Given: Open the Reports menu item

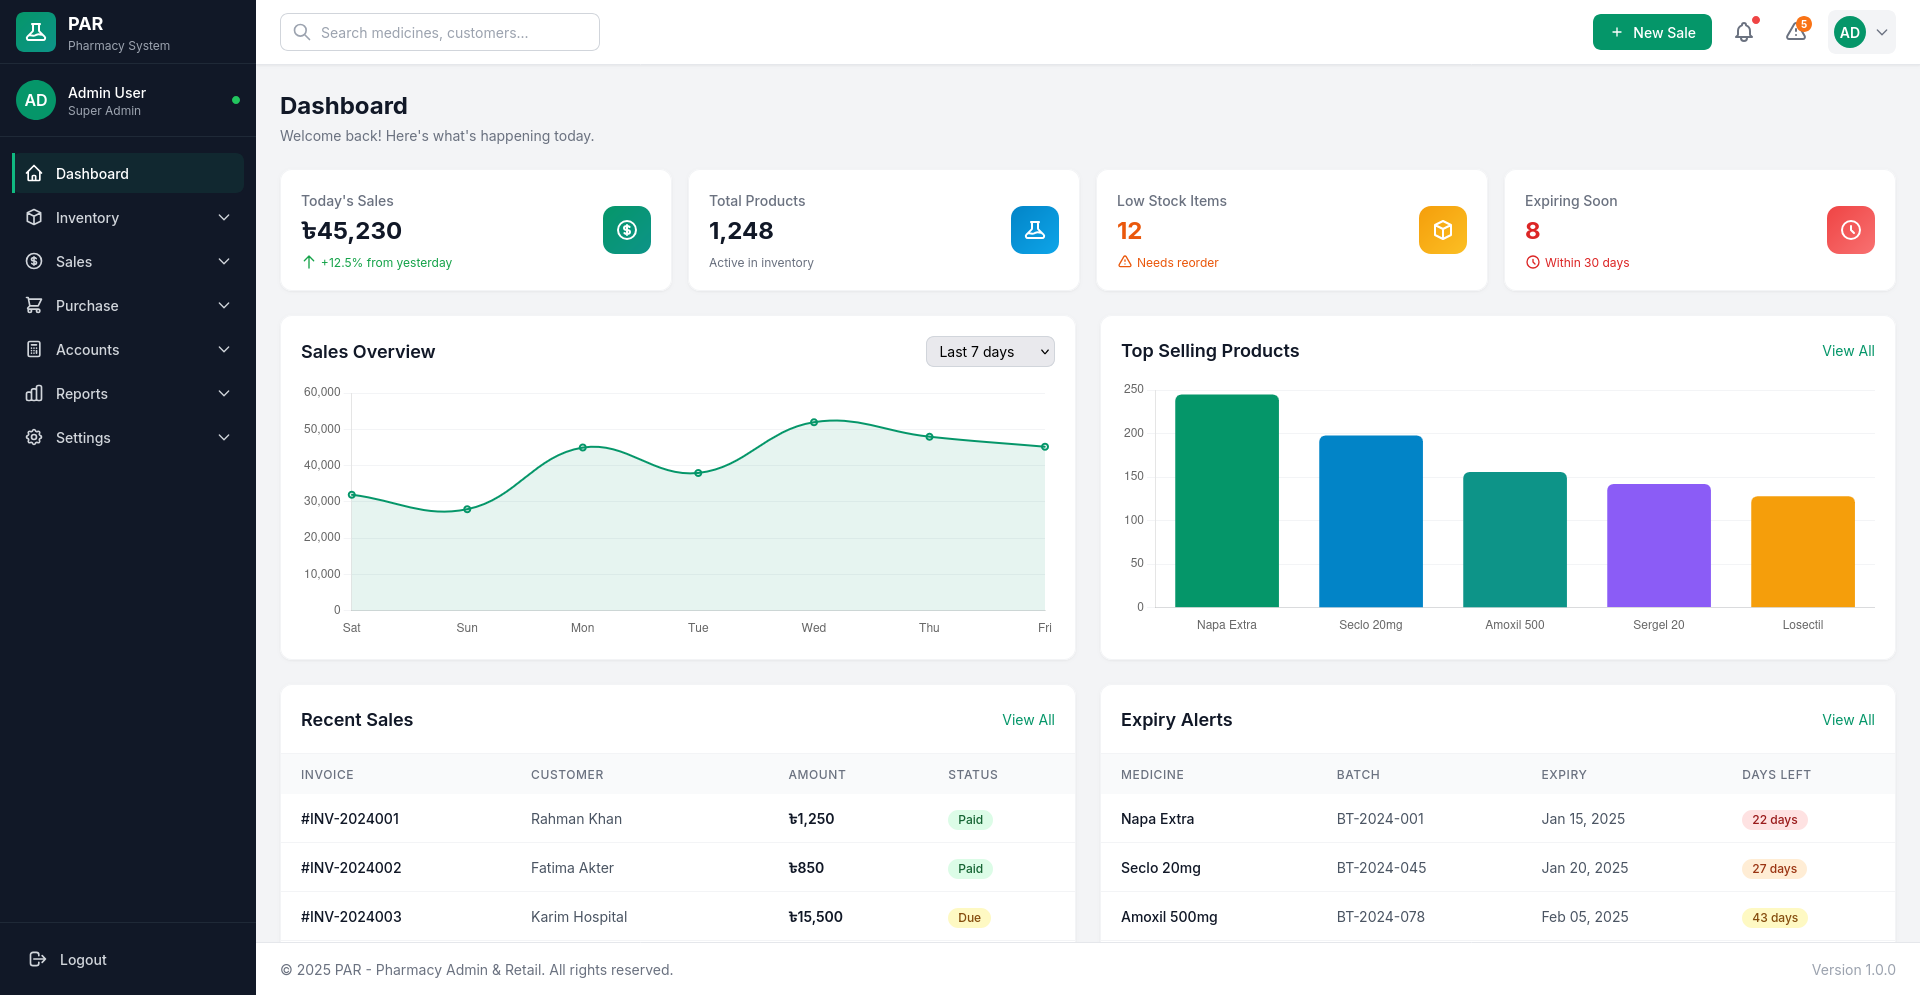Looking at the screenshot, I should [81, 393].
